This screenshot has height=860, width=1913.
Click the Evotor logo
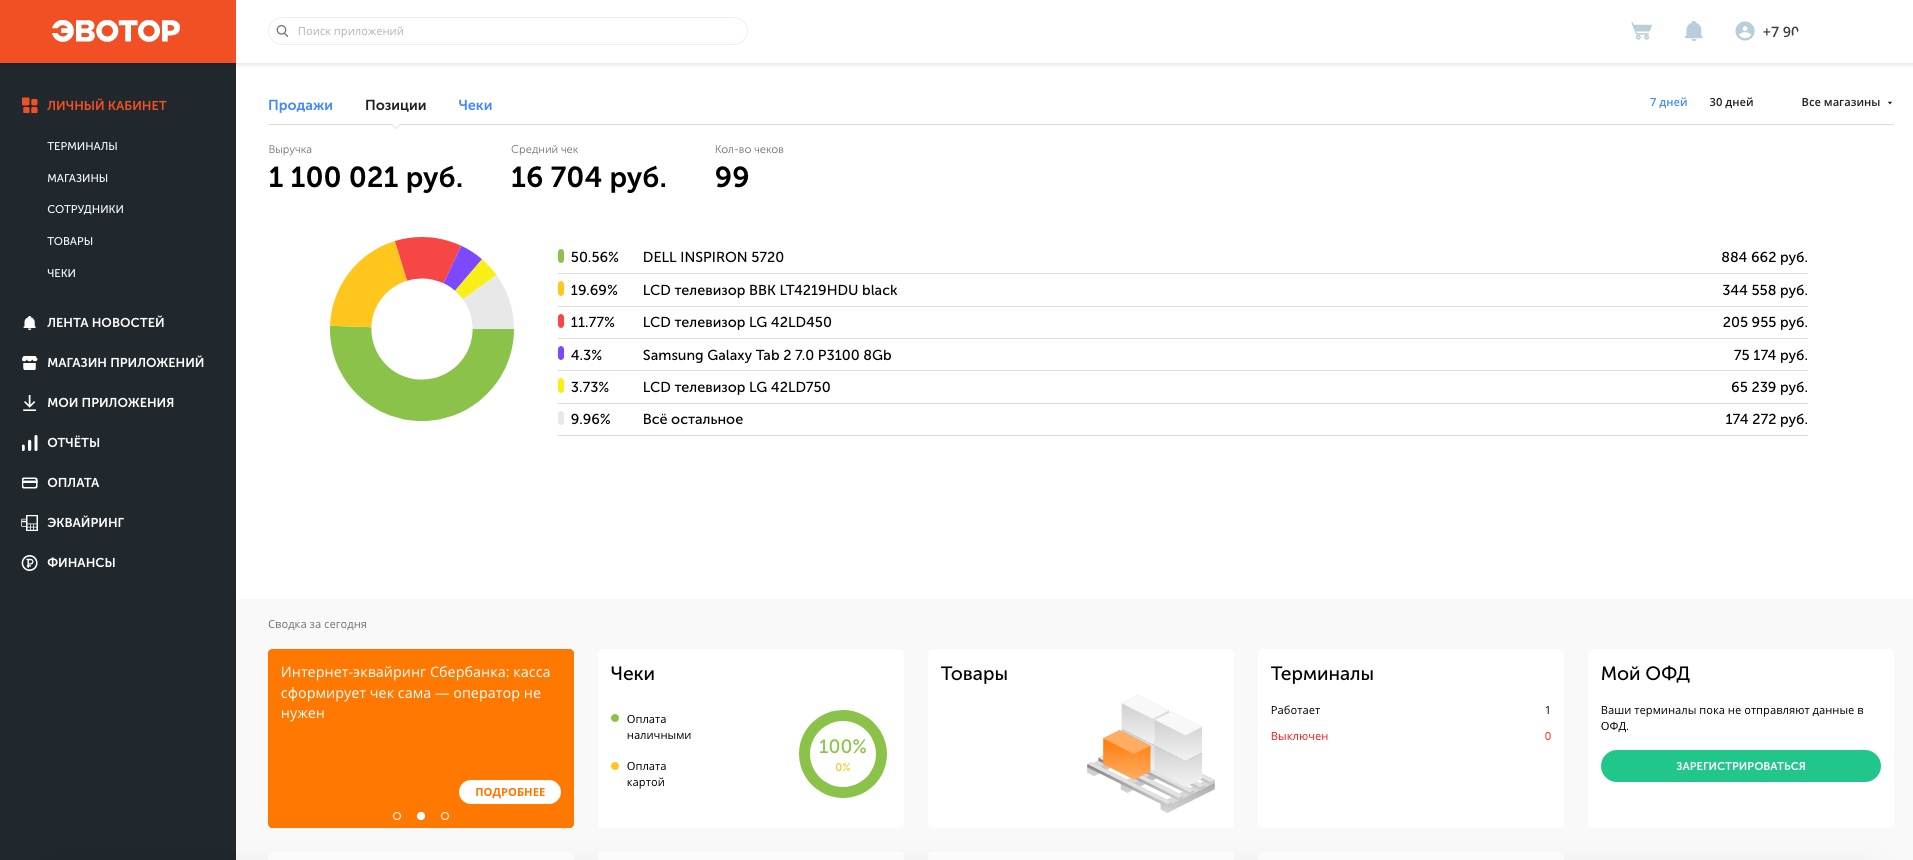click(x=116, y=31)
